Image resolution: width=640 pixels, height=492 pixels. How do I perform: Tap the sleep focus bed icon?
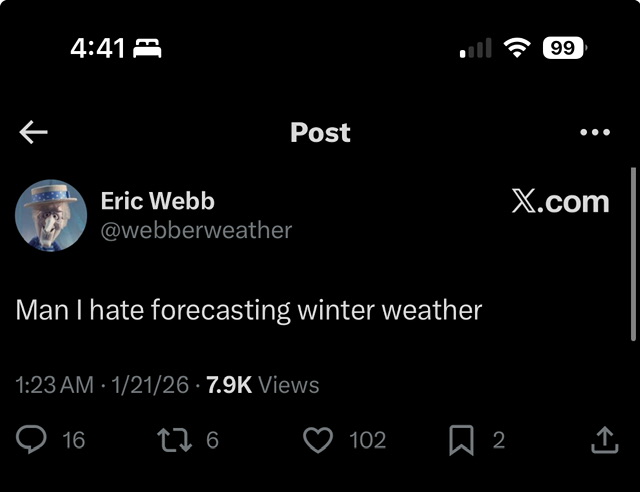click(146, 47)
